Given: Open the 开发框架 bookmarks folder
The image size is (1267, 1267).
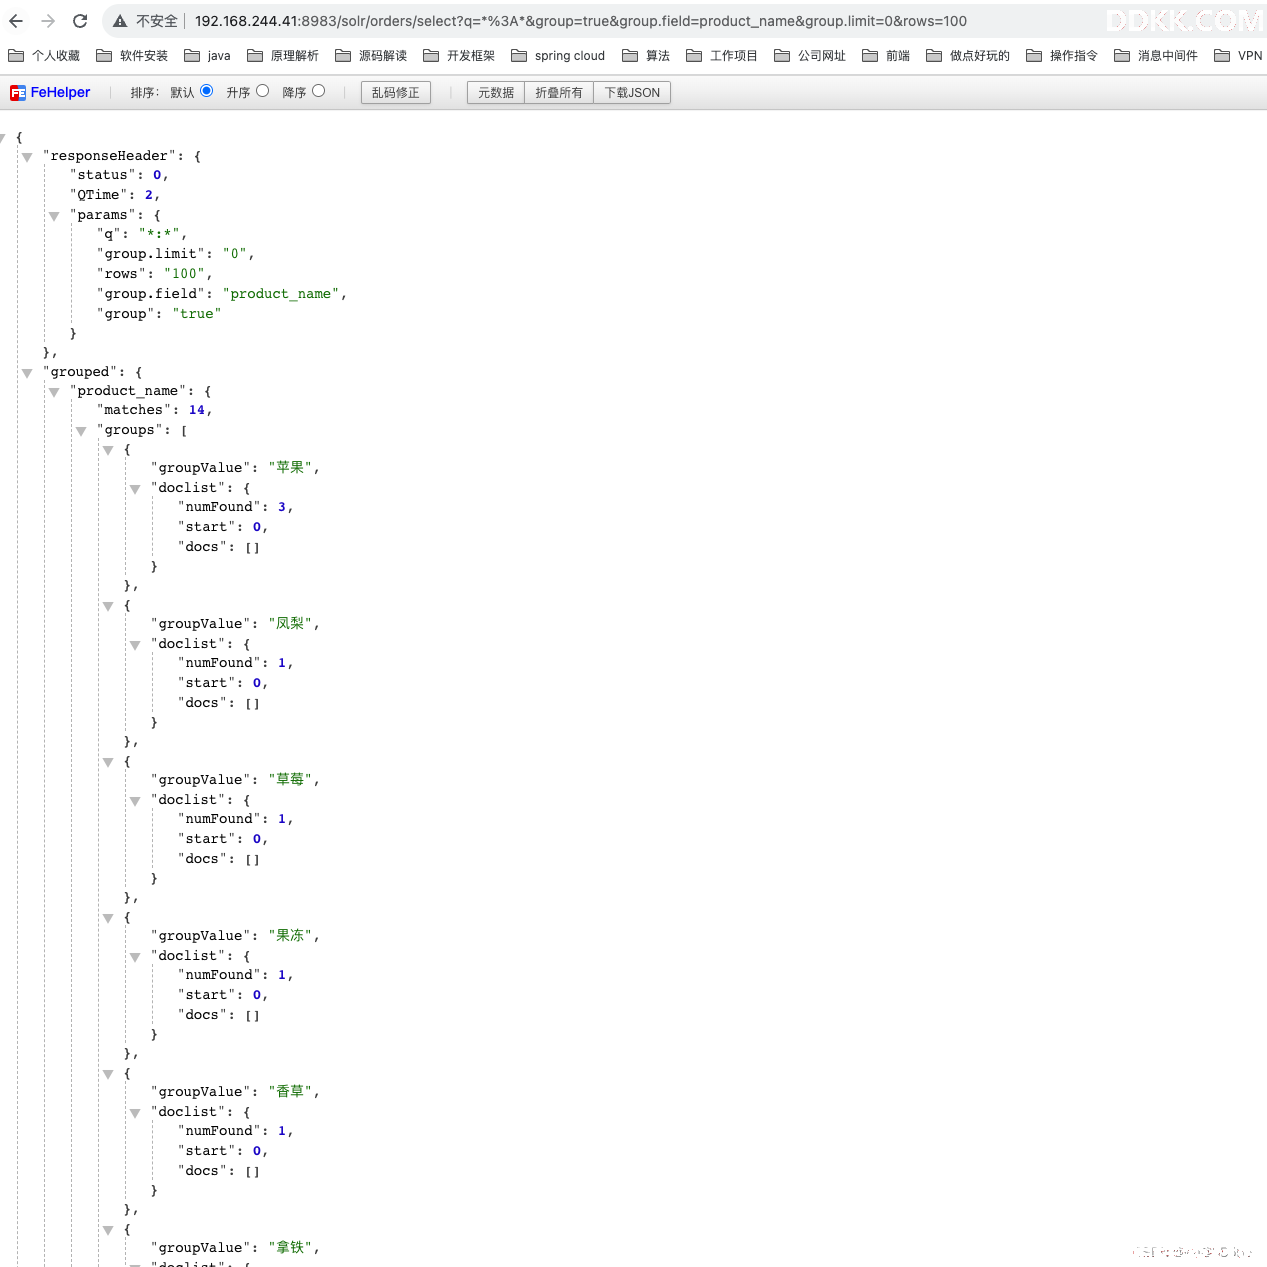Looking at the screenshot, I should (459, 56).
